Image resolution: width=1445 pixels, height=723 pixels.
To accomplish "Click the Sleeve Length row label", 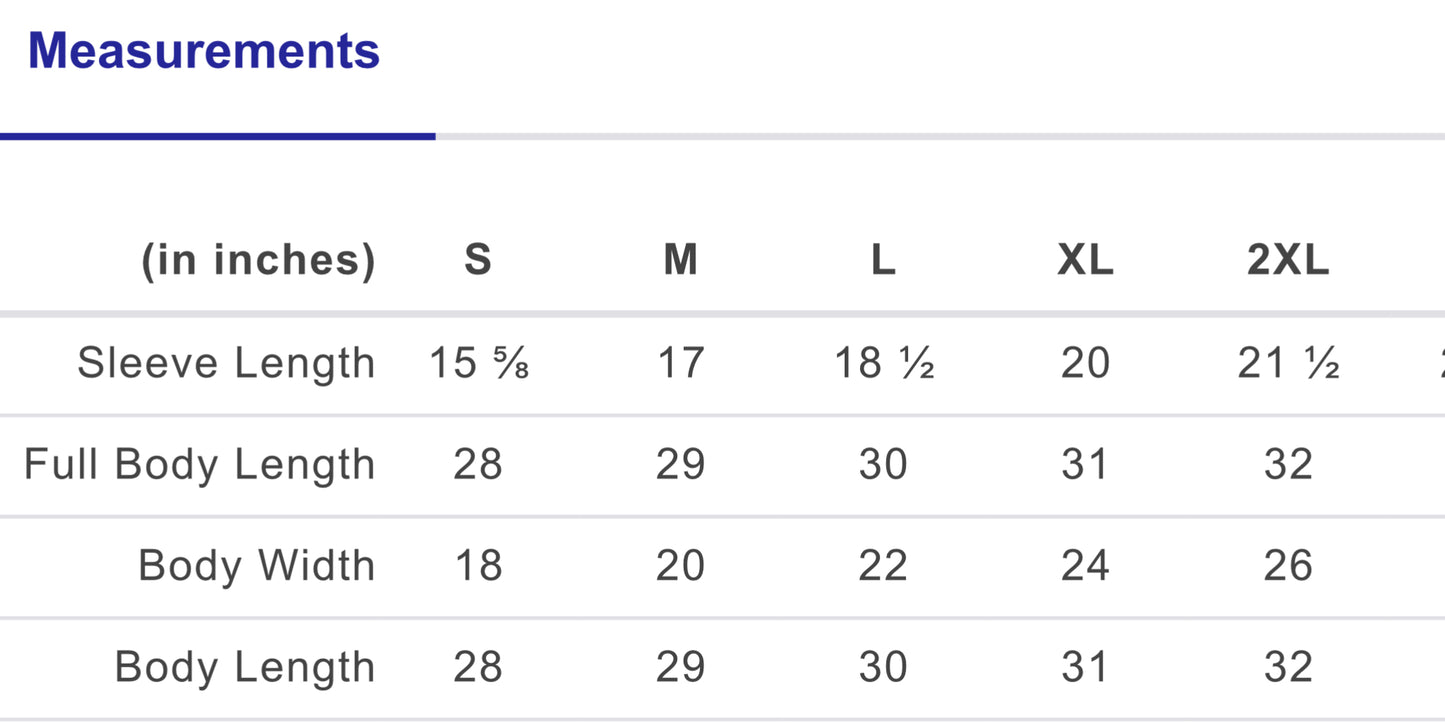I will pyautogui.click(x=226, y=363).
